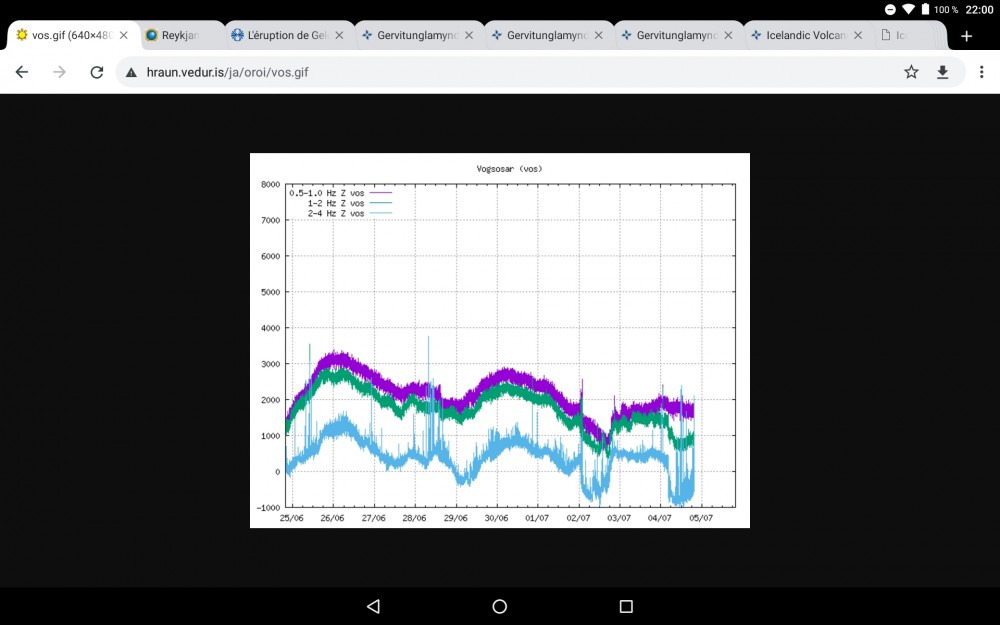Close the vos.gif tab
Screen dimensions: 1000x625
tap(124, 35)
